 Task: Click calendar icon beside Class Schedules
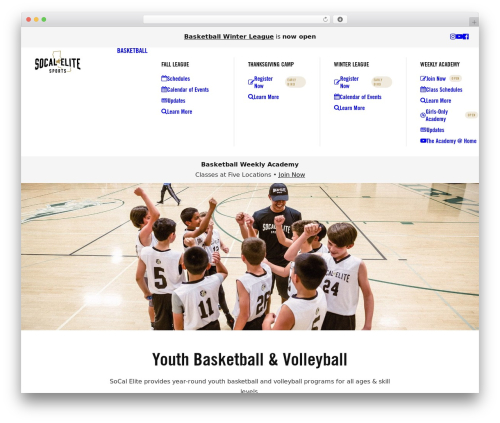tap(423, 89)
